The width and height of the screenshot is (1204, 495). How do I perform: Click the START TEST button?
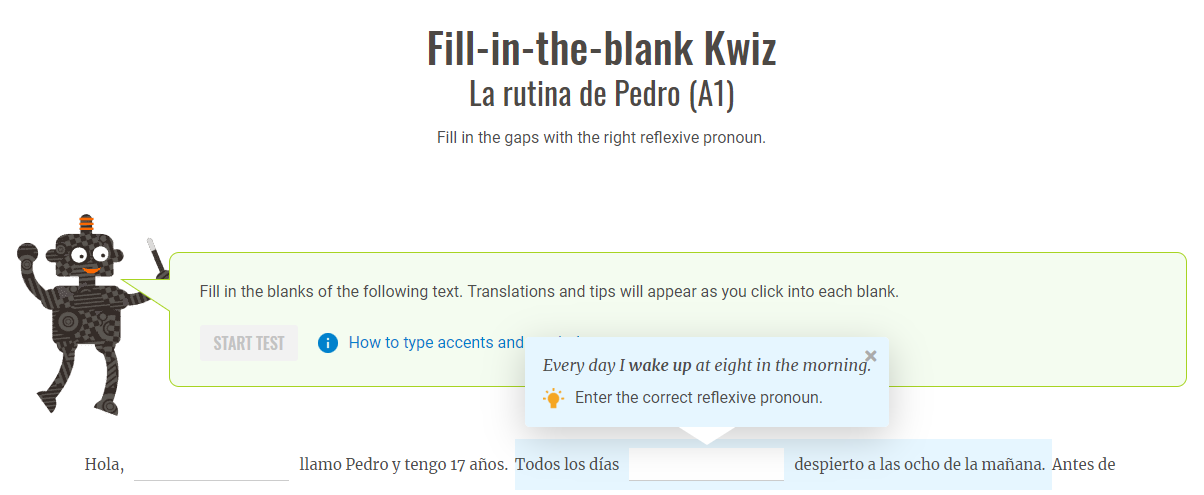tap(249, 343)
